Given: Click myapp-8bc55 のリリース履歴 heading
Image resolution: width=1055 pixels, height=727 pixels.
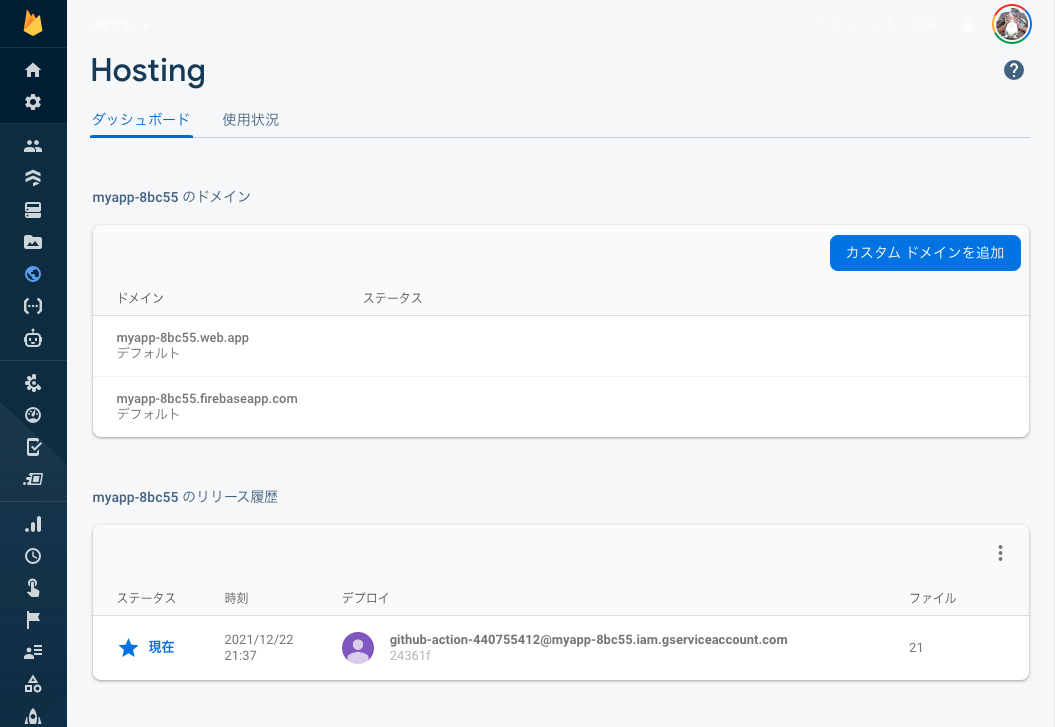Looking at the screenshot, I should click(185, 497).
